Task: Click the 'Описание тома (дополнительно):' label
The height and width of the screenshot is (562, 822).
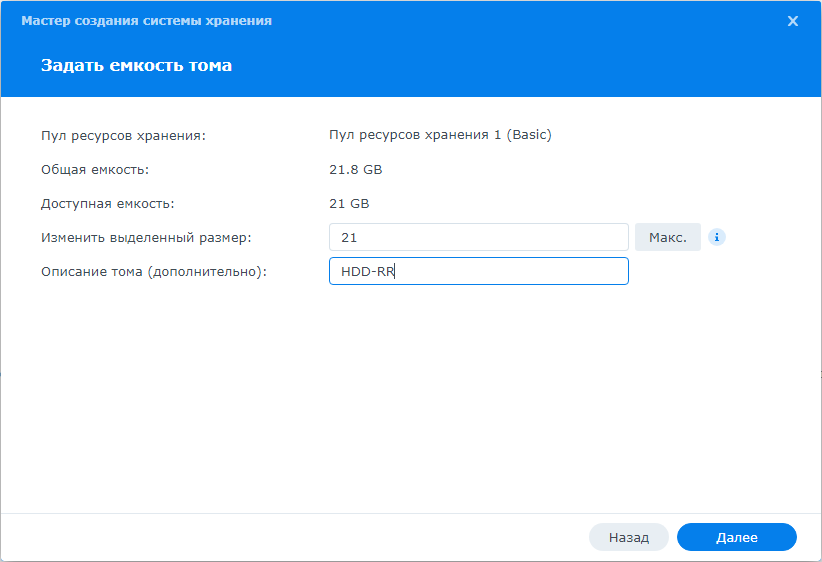Action: [x=154, y=272]
